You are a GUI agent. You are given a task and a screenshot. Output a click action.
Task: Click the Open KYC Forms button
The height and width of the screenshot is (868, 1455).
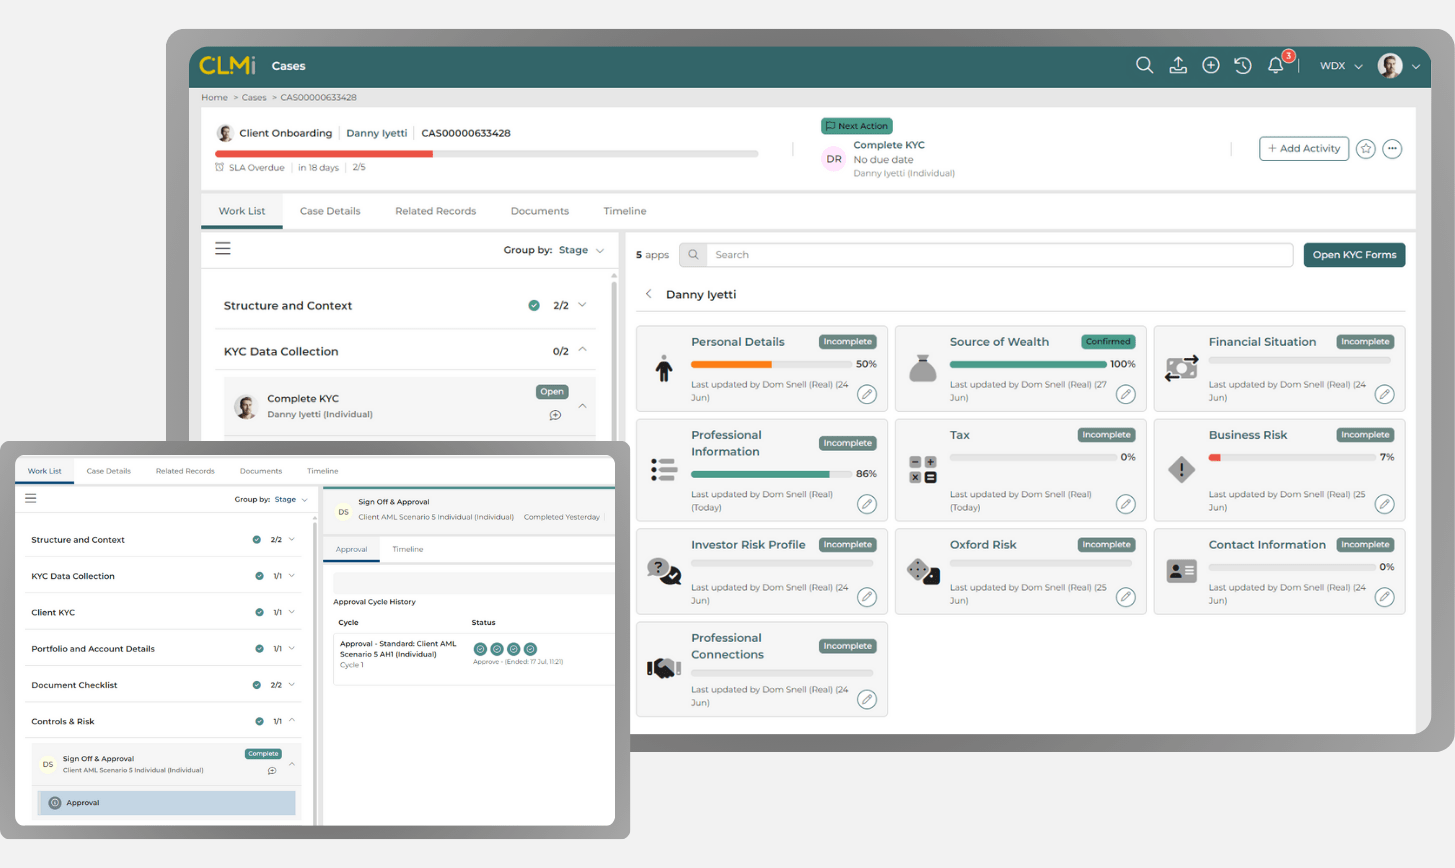(x=1353, y=254)
